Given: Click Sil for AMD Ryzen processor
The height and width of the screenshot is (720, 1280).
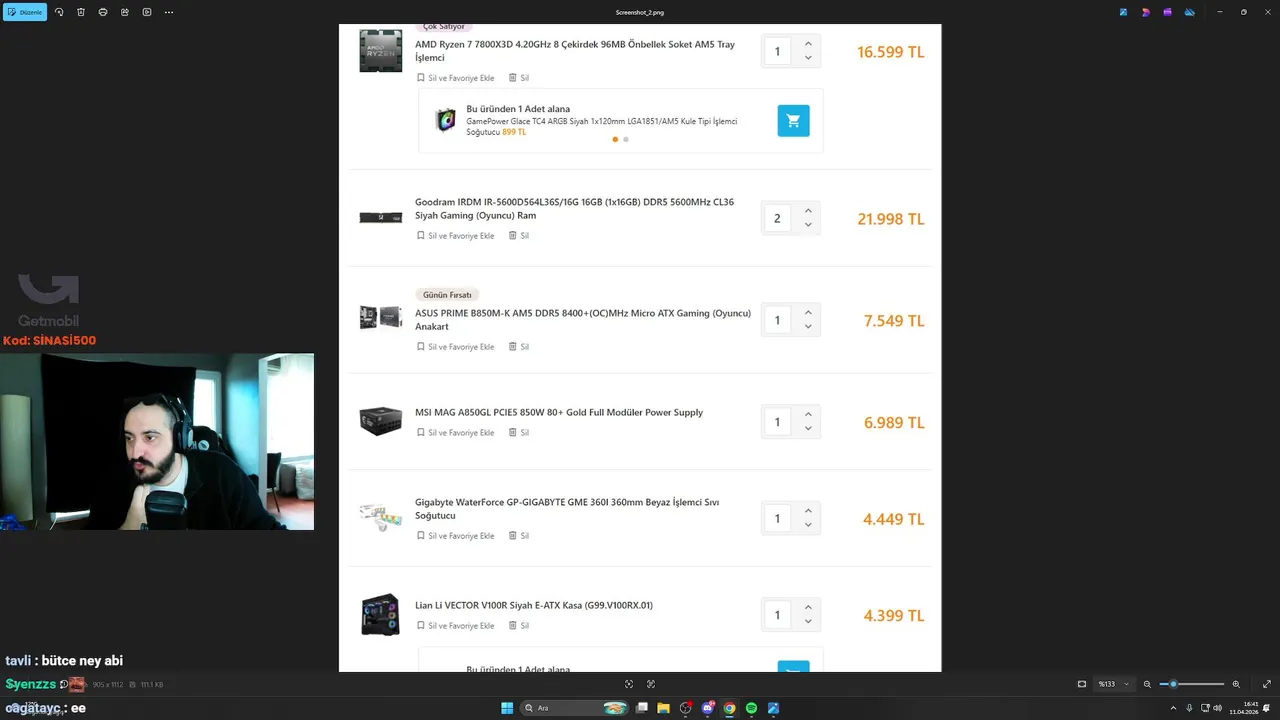Looking at the screenshot, I should (519, 78).
